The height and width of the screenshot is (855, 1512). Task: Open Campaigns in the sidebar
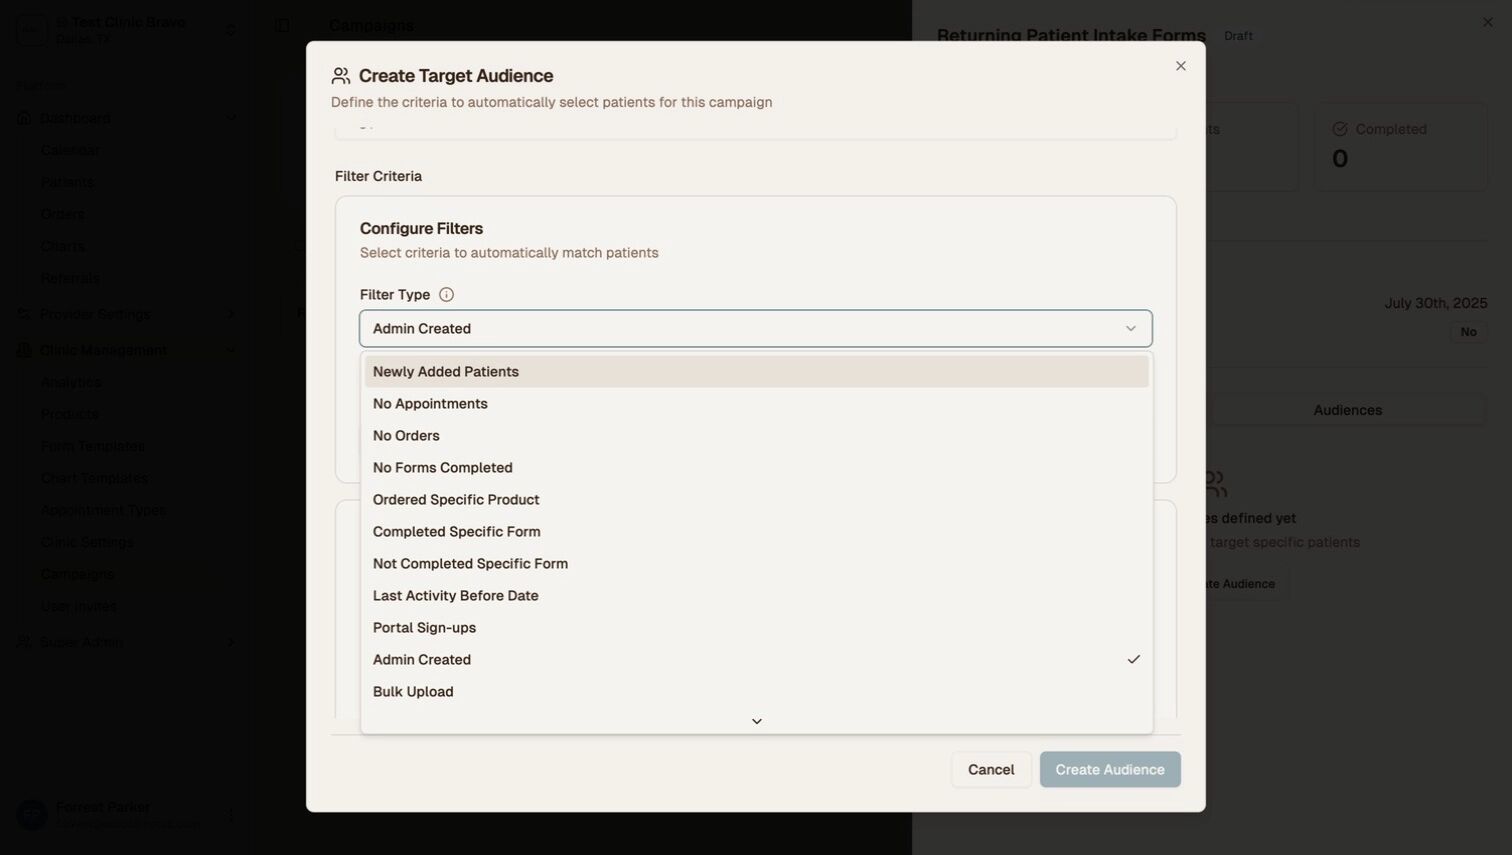pos(77,574)
